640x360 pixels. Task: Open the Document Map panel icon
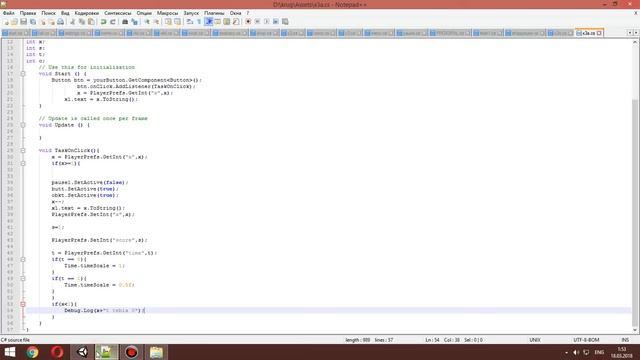[x=227, y=22]
